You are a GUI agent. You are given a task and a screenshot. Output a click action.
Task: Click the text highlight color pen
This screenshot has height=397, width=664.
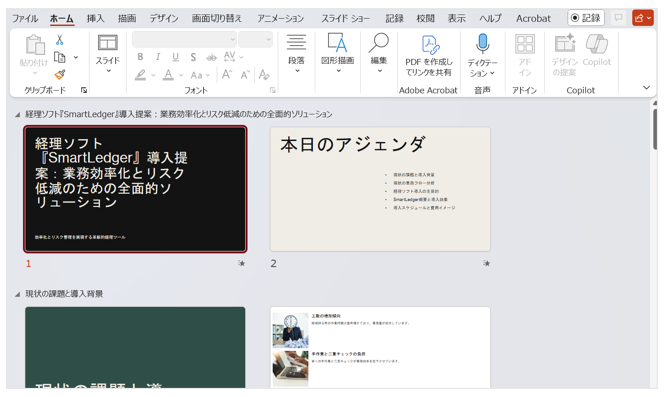141,75
